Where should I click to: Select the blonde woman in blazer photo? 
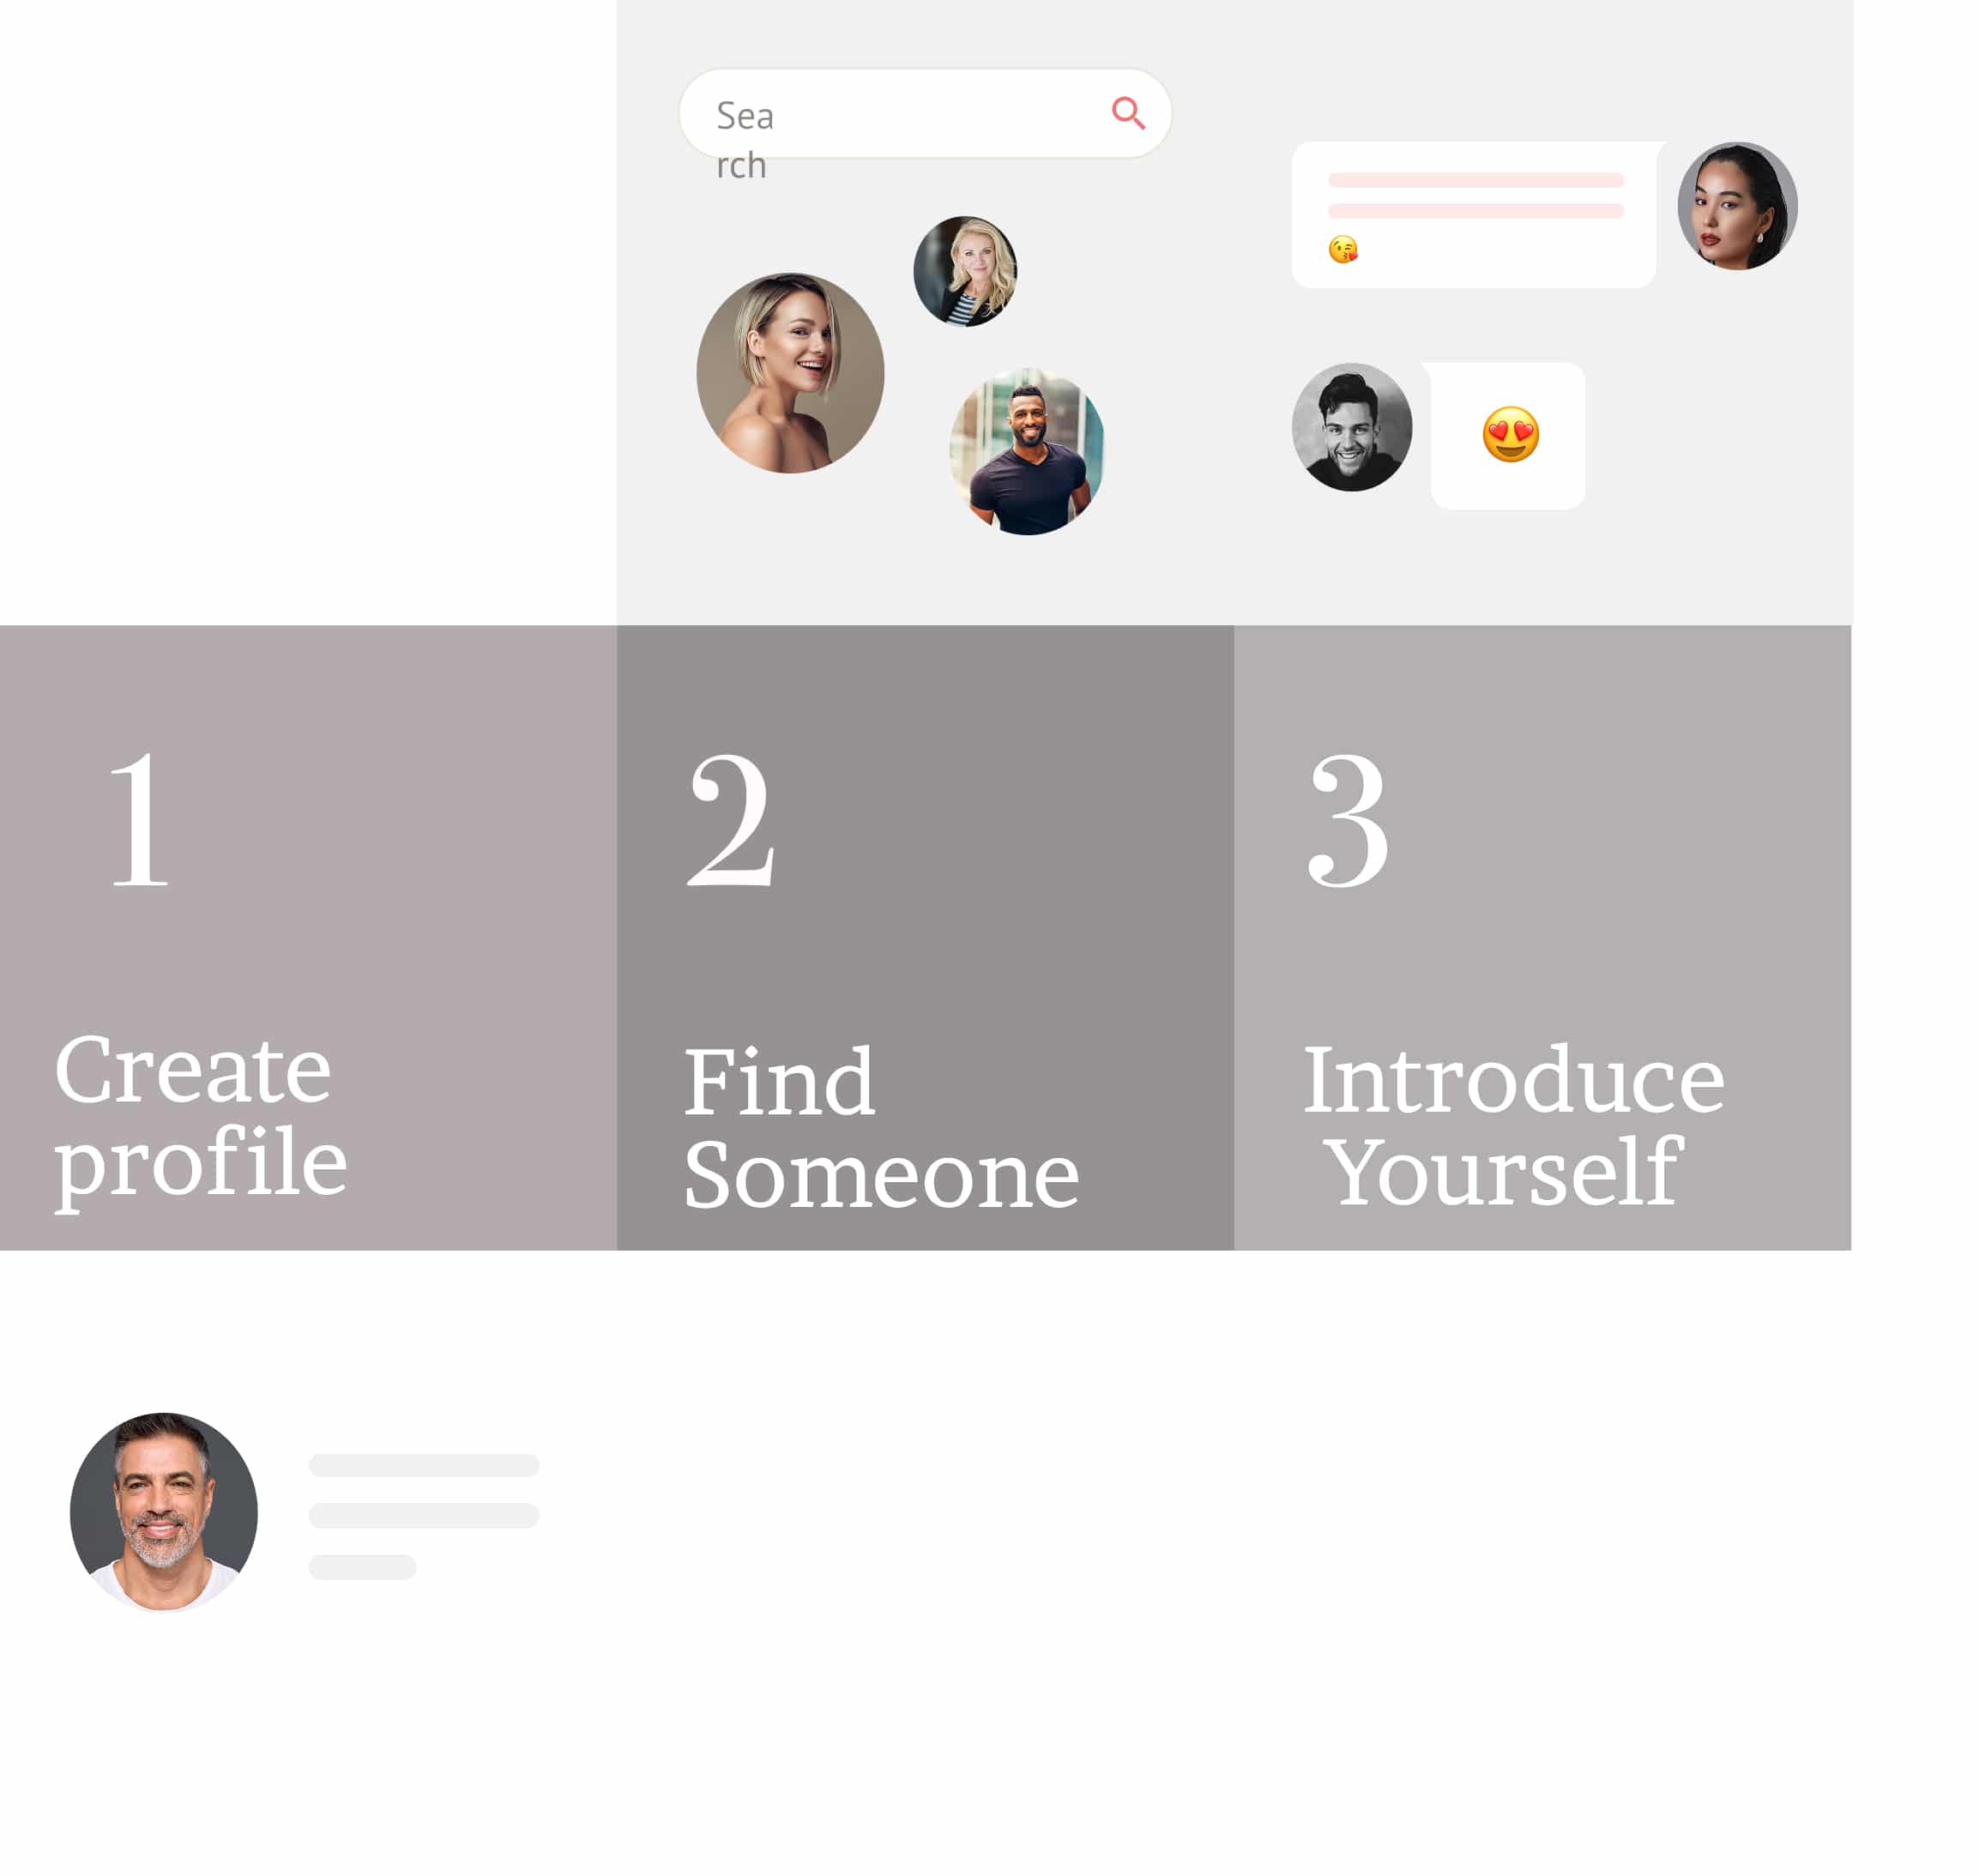pos(965,271)
